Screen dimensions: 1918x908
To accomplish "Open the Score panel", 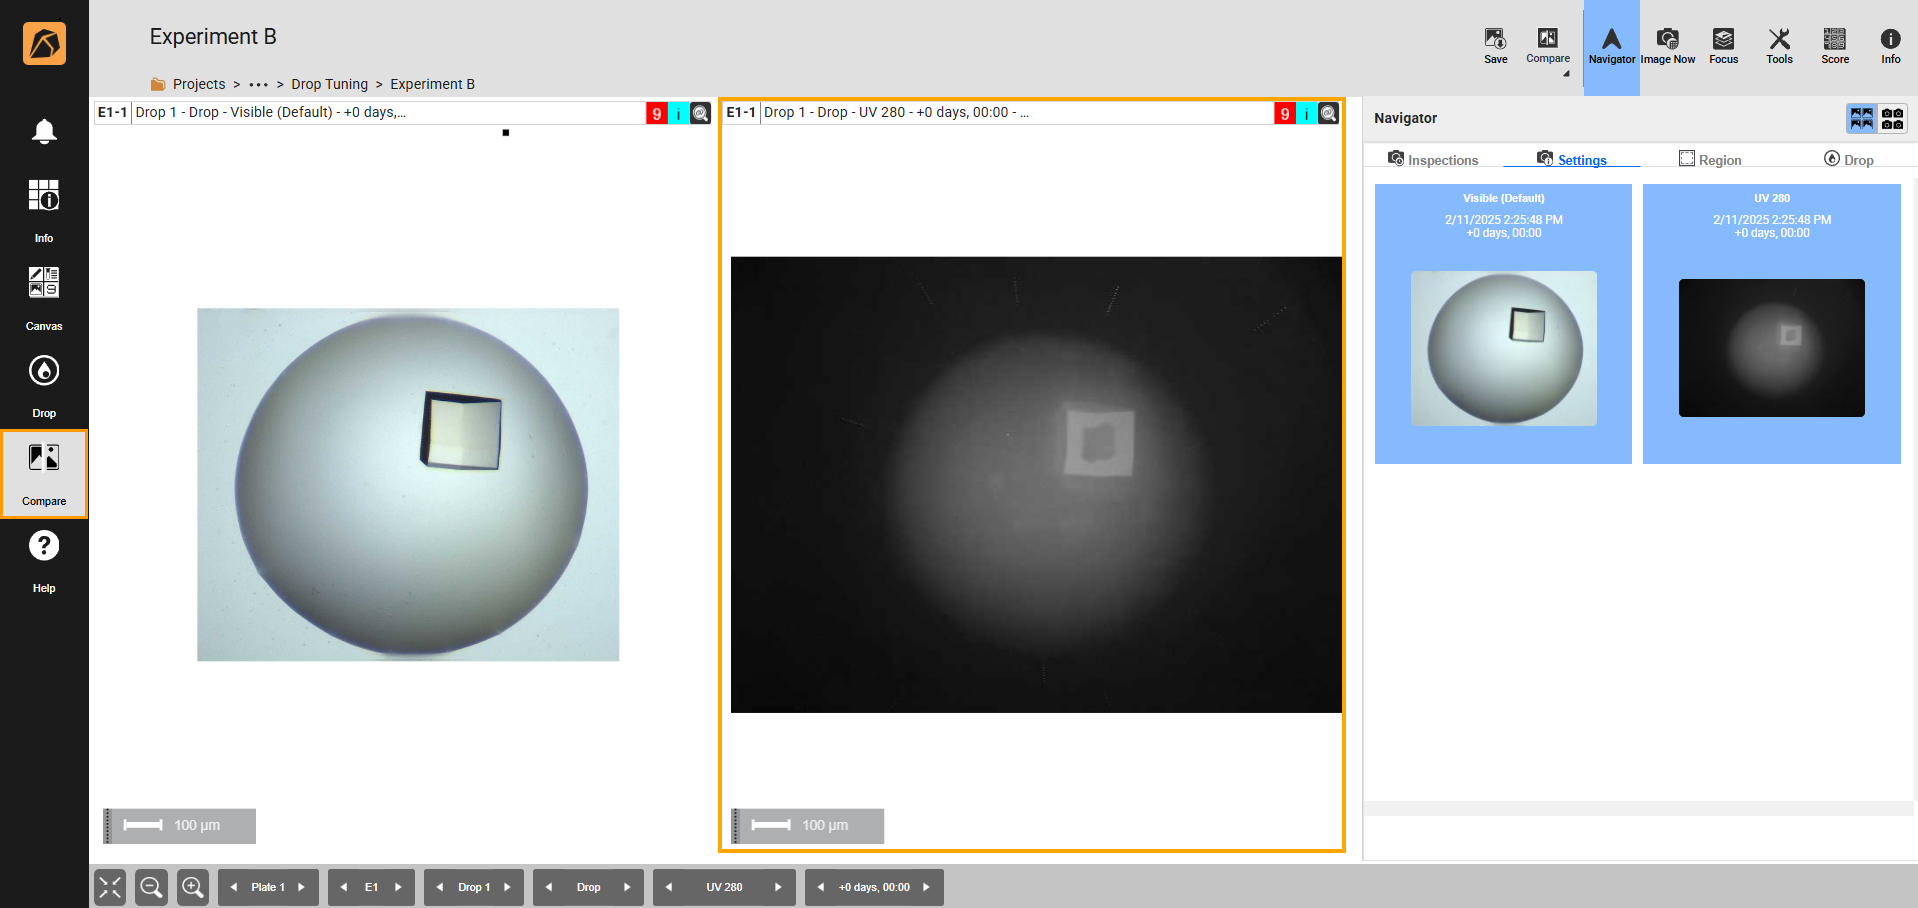I will click(1834, 45).
